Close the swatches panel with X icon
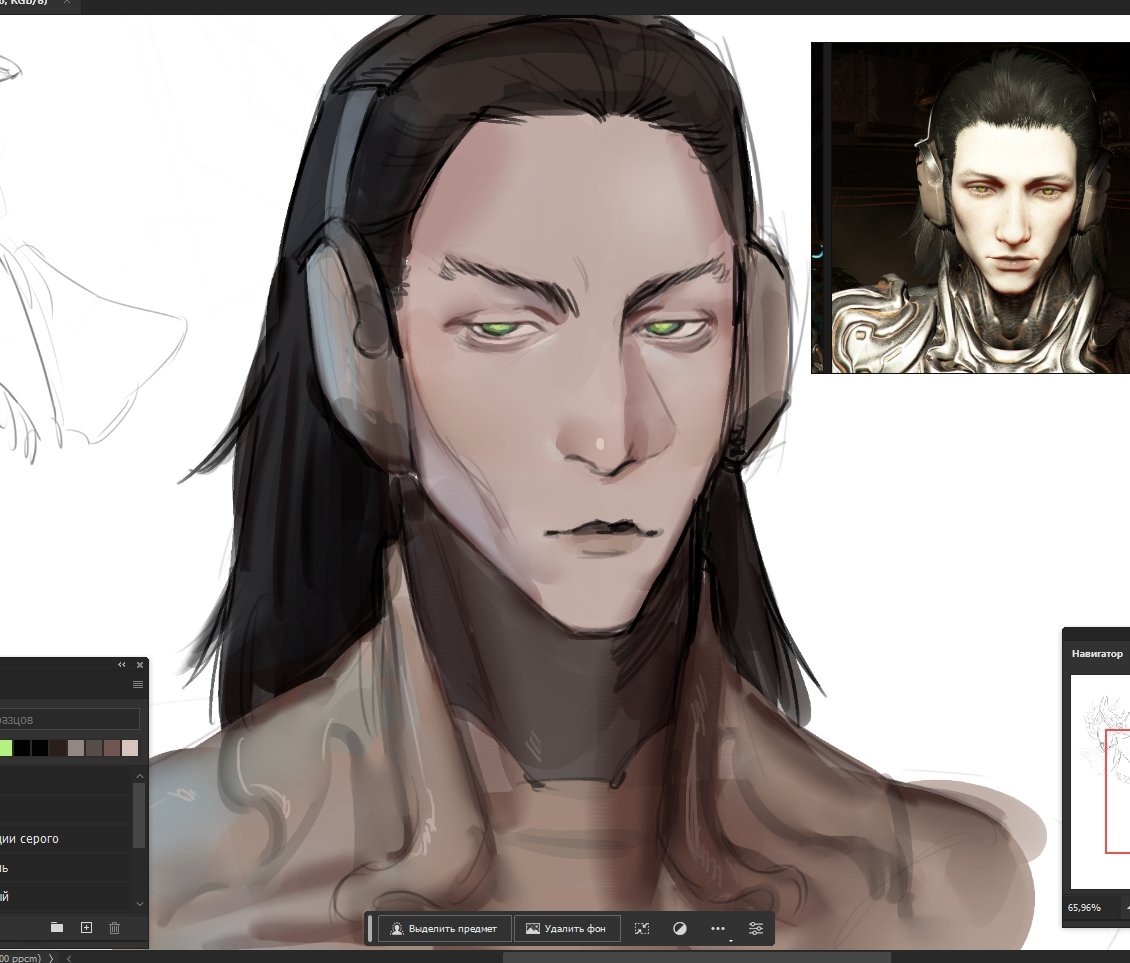The width and height of the screenshot is (1130, 963). pos(140,665)
